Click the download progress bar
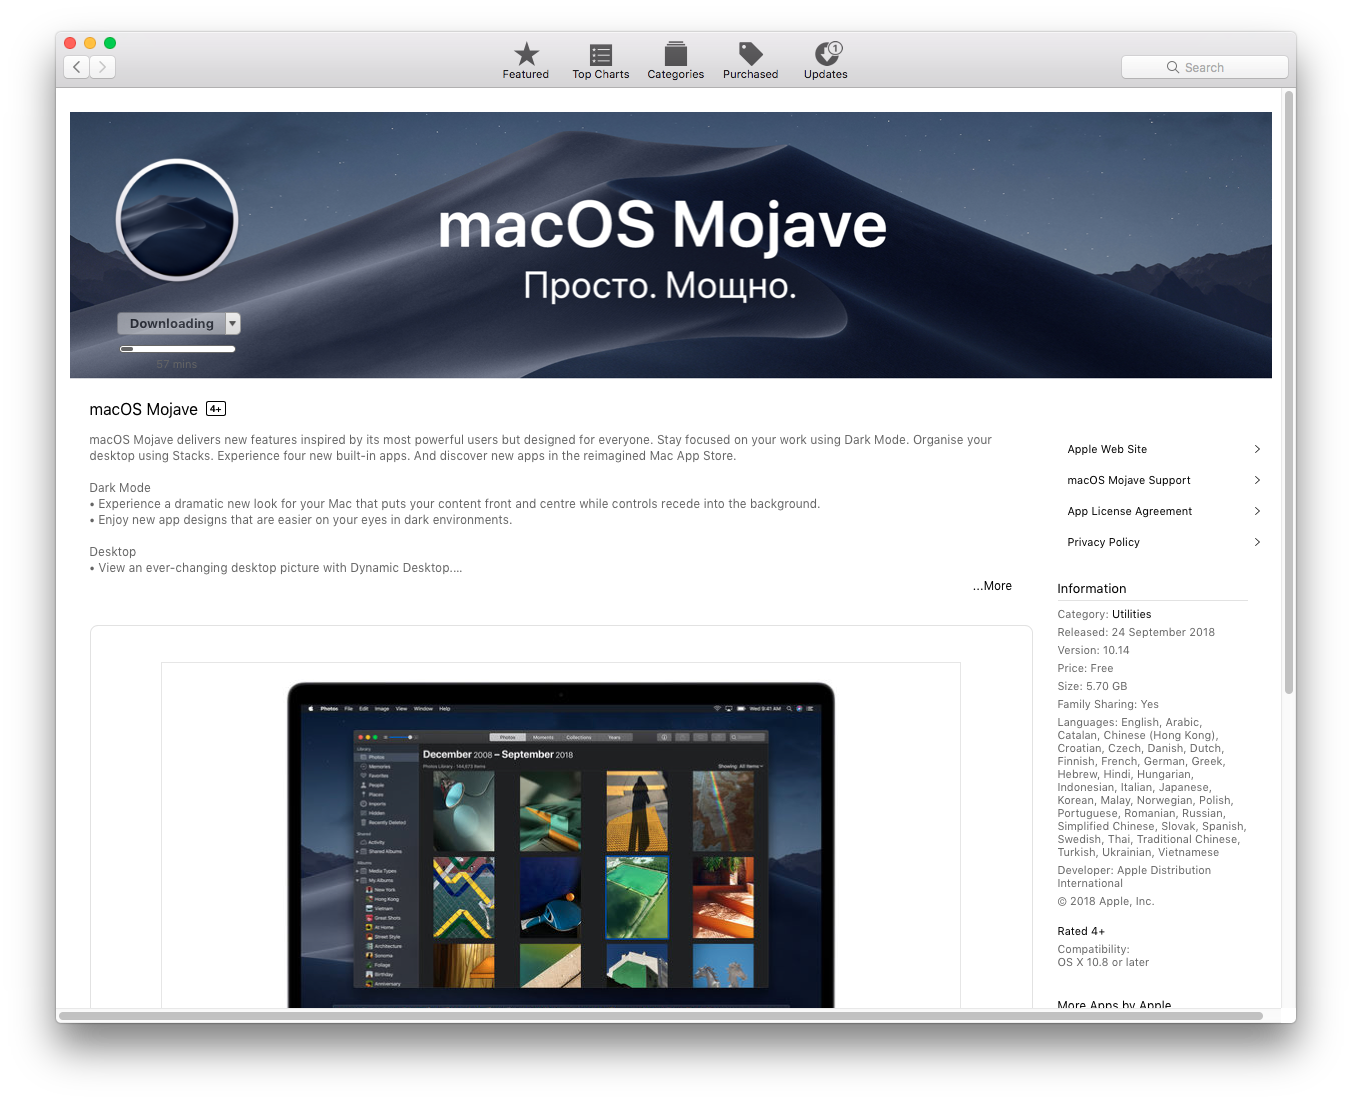The height and width of the screenshot is (1103, 1352). [x=177, y=349]
